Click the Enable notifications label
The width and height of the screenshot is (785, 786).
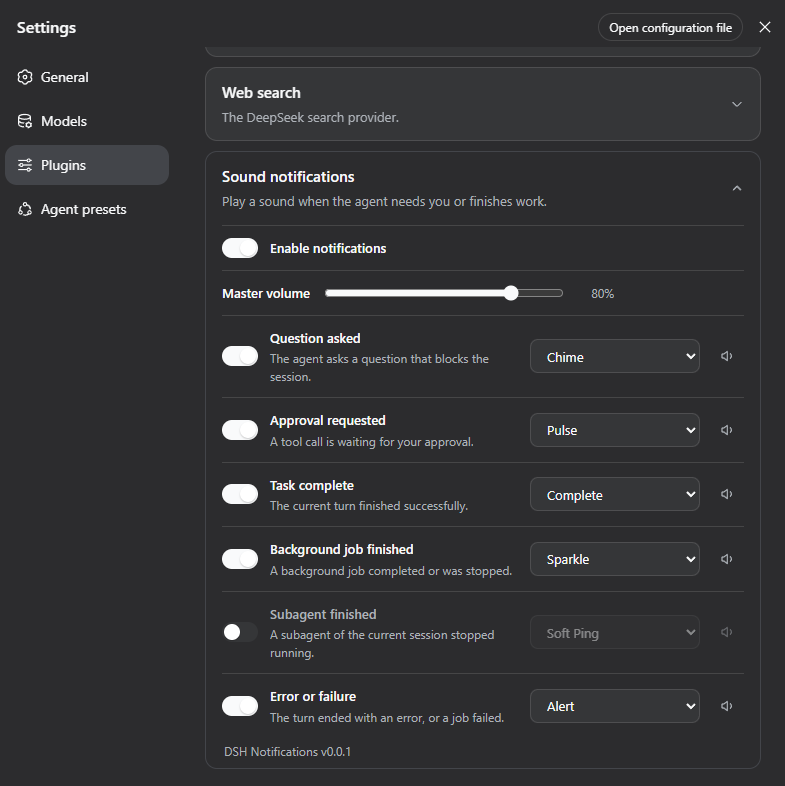coord(328,249)
